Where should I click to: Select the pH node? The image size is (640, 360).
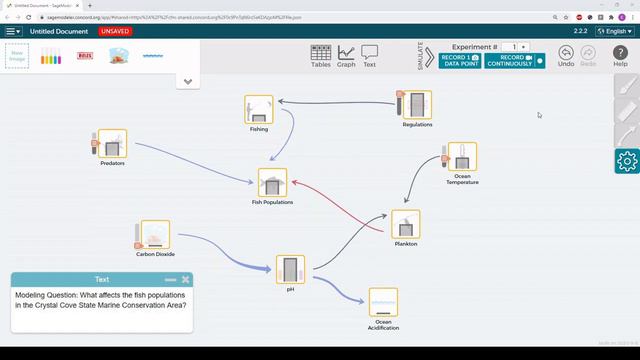(x=290, y=270)
